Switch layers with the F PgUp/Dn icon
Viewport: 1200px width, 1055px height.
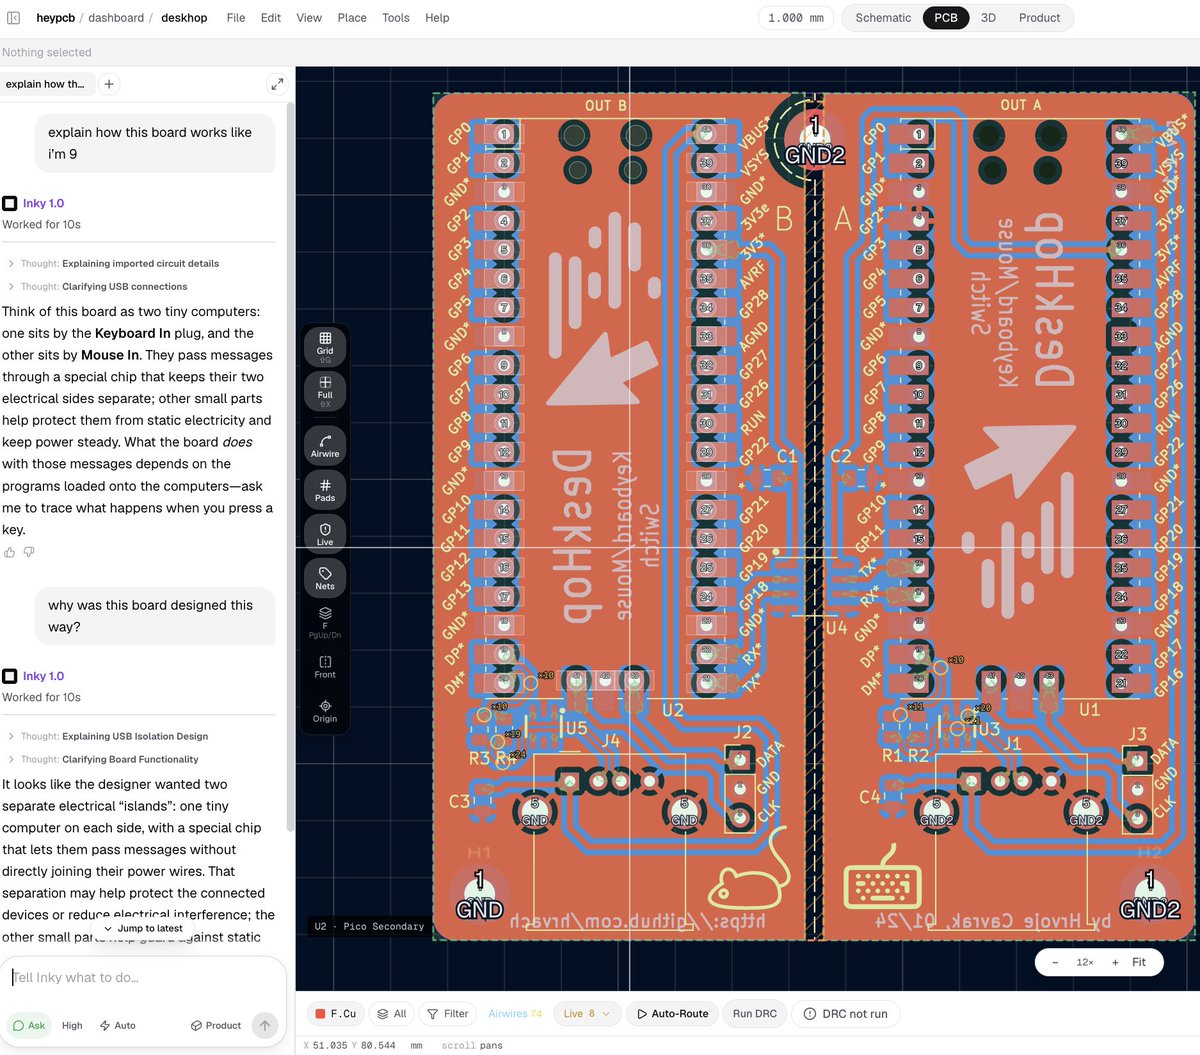(325, 622)
